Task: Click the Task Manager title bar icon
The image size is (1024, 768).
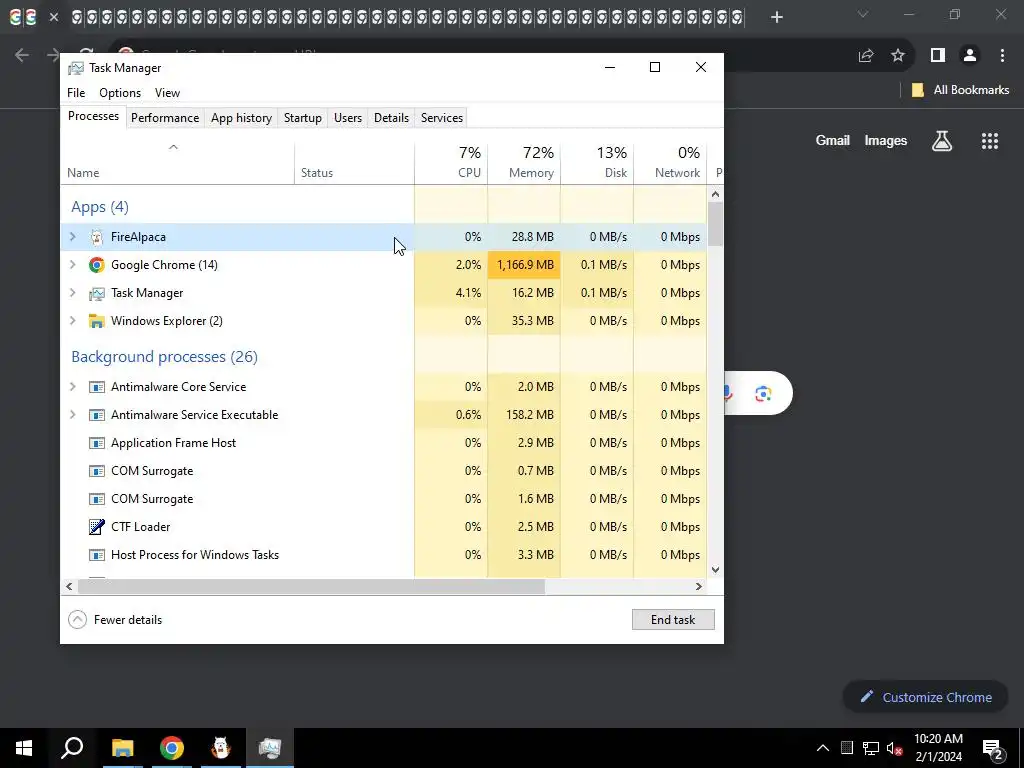Action: [x=76, y=68]
